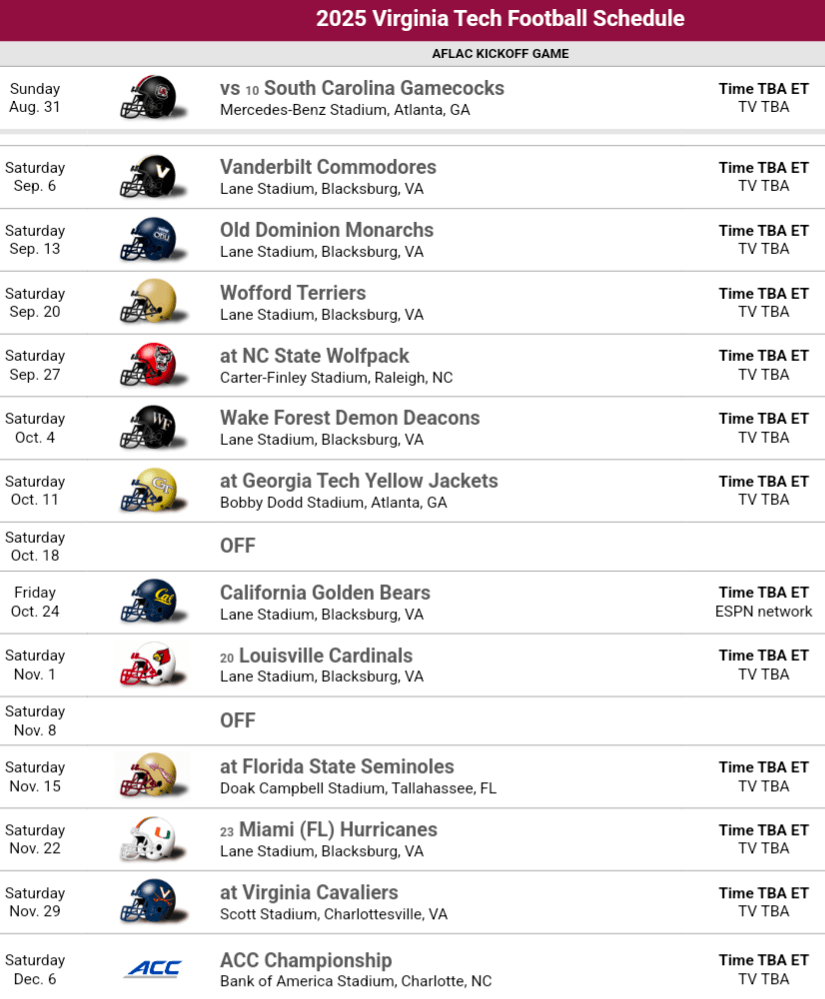Click the ACC logo icon
Image resolution: width=825 pixels, height=999 pixels.
click(152, 968)
